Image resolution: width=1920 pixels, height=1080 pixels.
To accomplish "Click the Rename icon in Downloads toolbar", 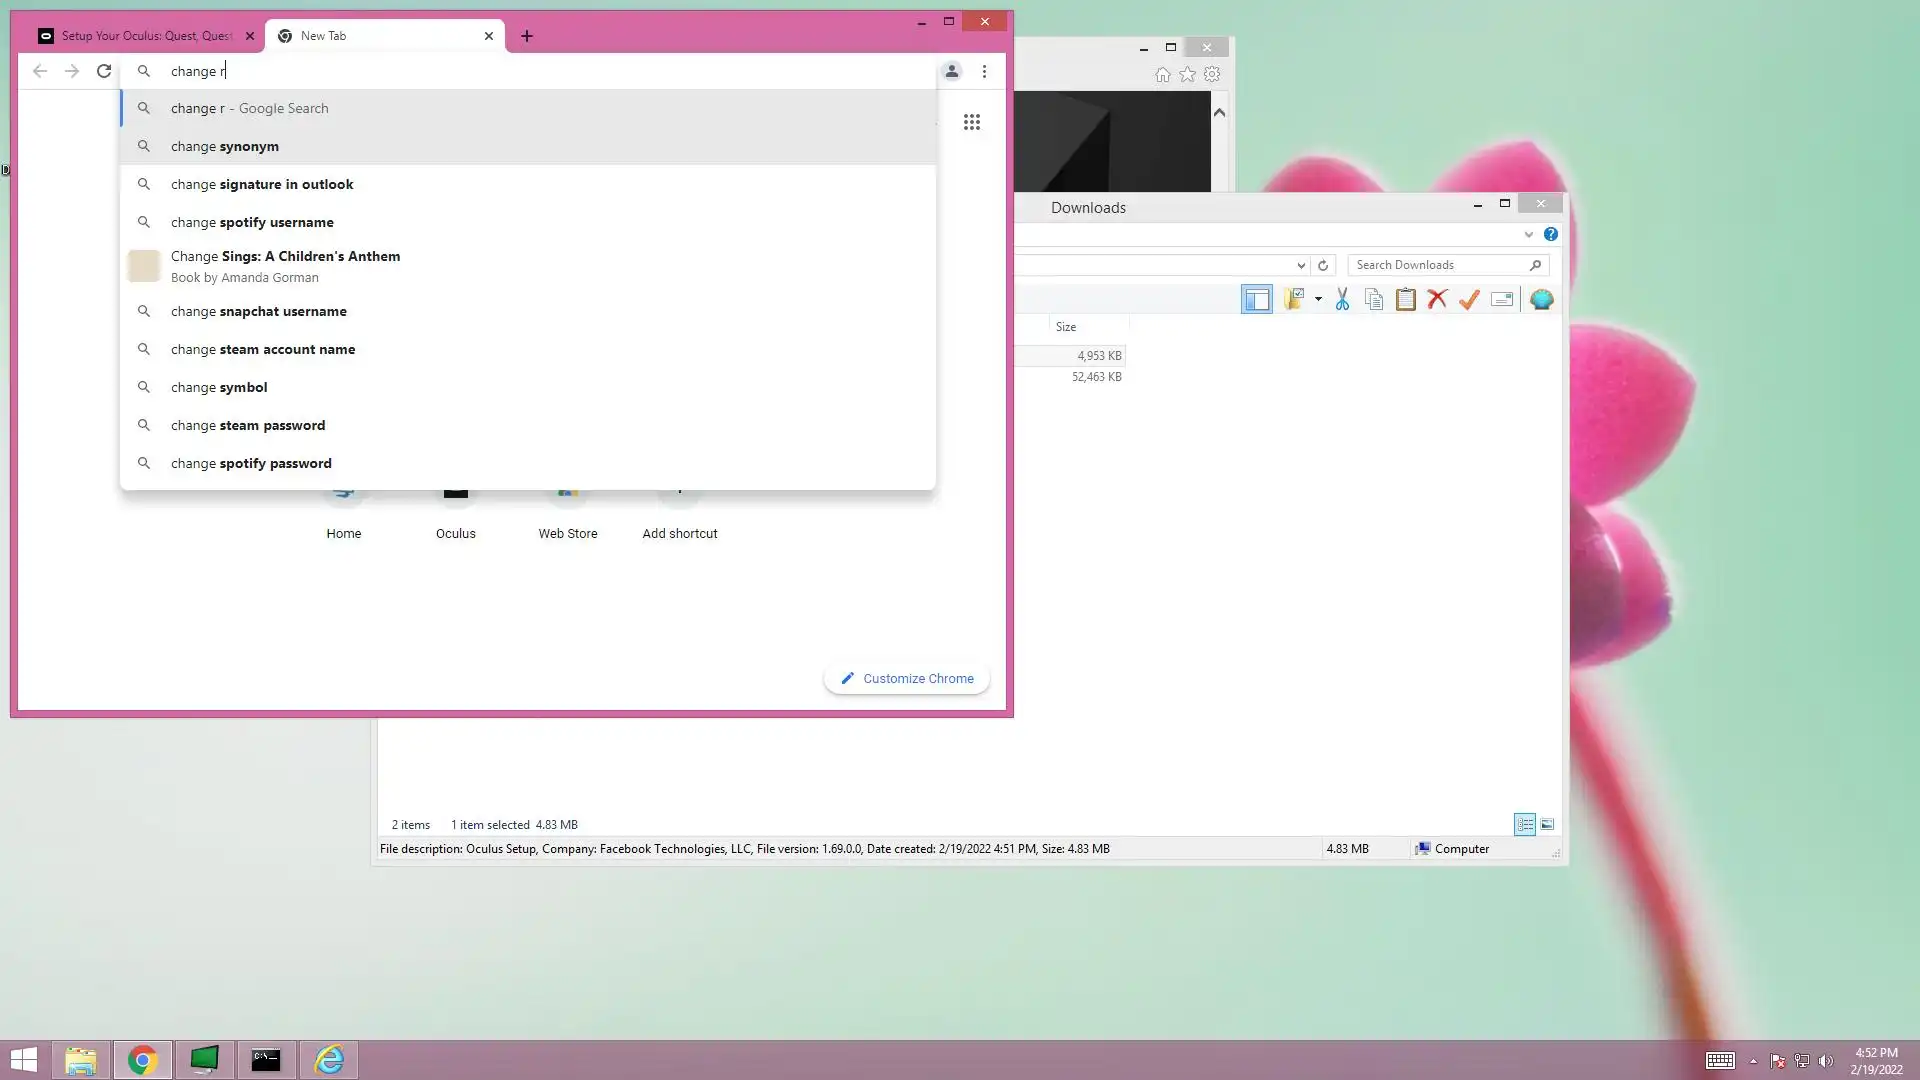I will pos(1501,299).
